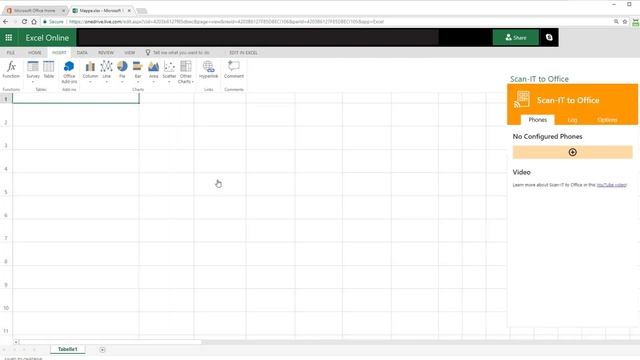Switch to the Phones tab
640x360 pixels.
click(x=538, y=120)
